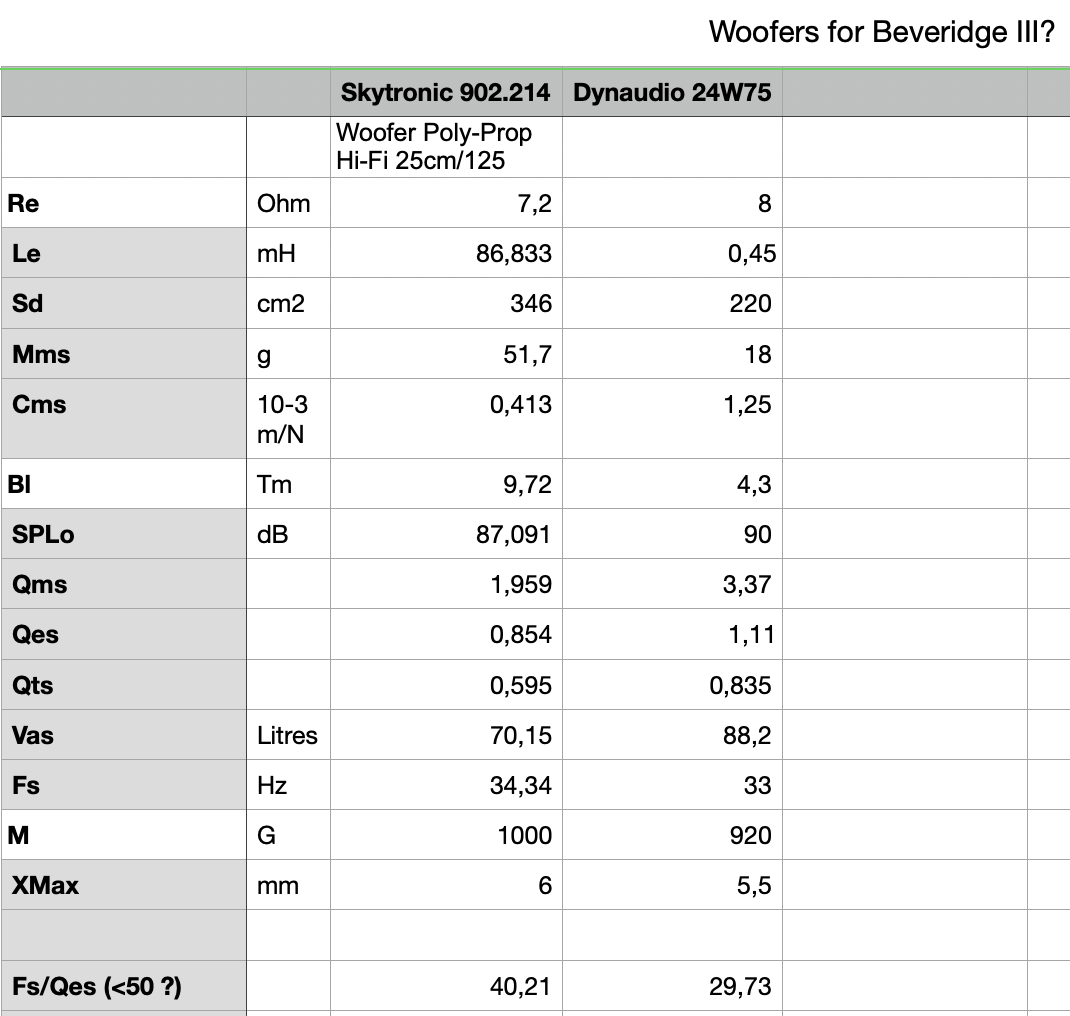The height and width of the screenshot is (1016, 1070).
Task: Select Skytronic Bl value 9,72
Action: pos(446,483)
